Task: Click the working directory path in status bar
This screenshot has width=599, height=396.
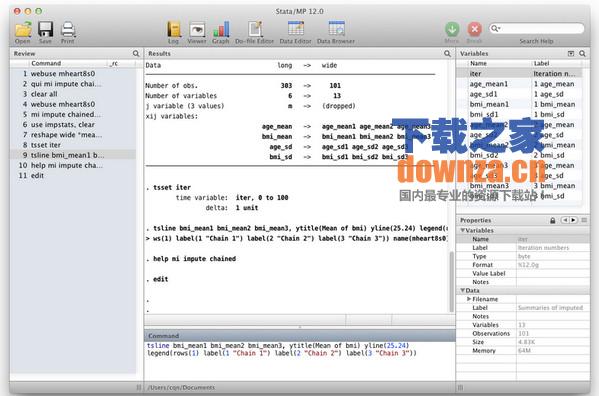Action: (x=181, y=388)
